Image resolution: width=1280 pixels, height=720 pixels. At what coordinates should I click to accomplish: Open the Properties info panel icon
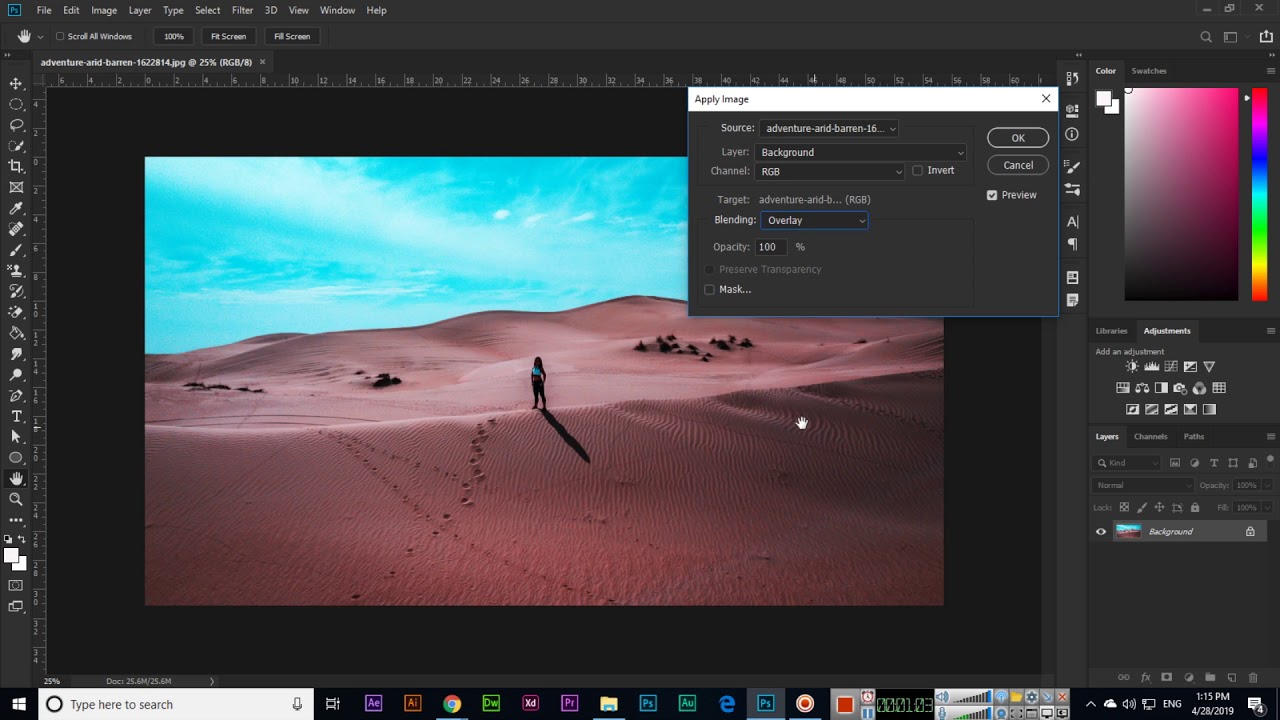1072,134
